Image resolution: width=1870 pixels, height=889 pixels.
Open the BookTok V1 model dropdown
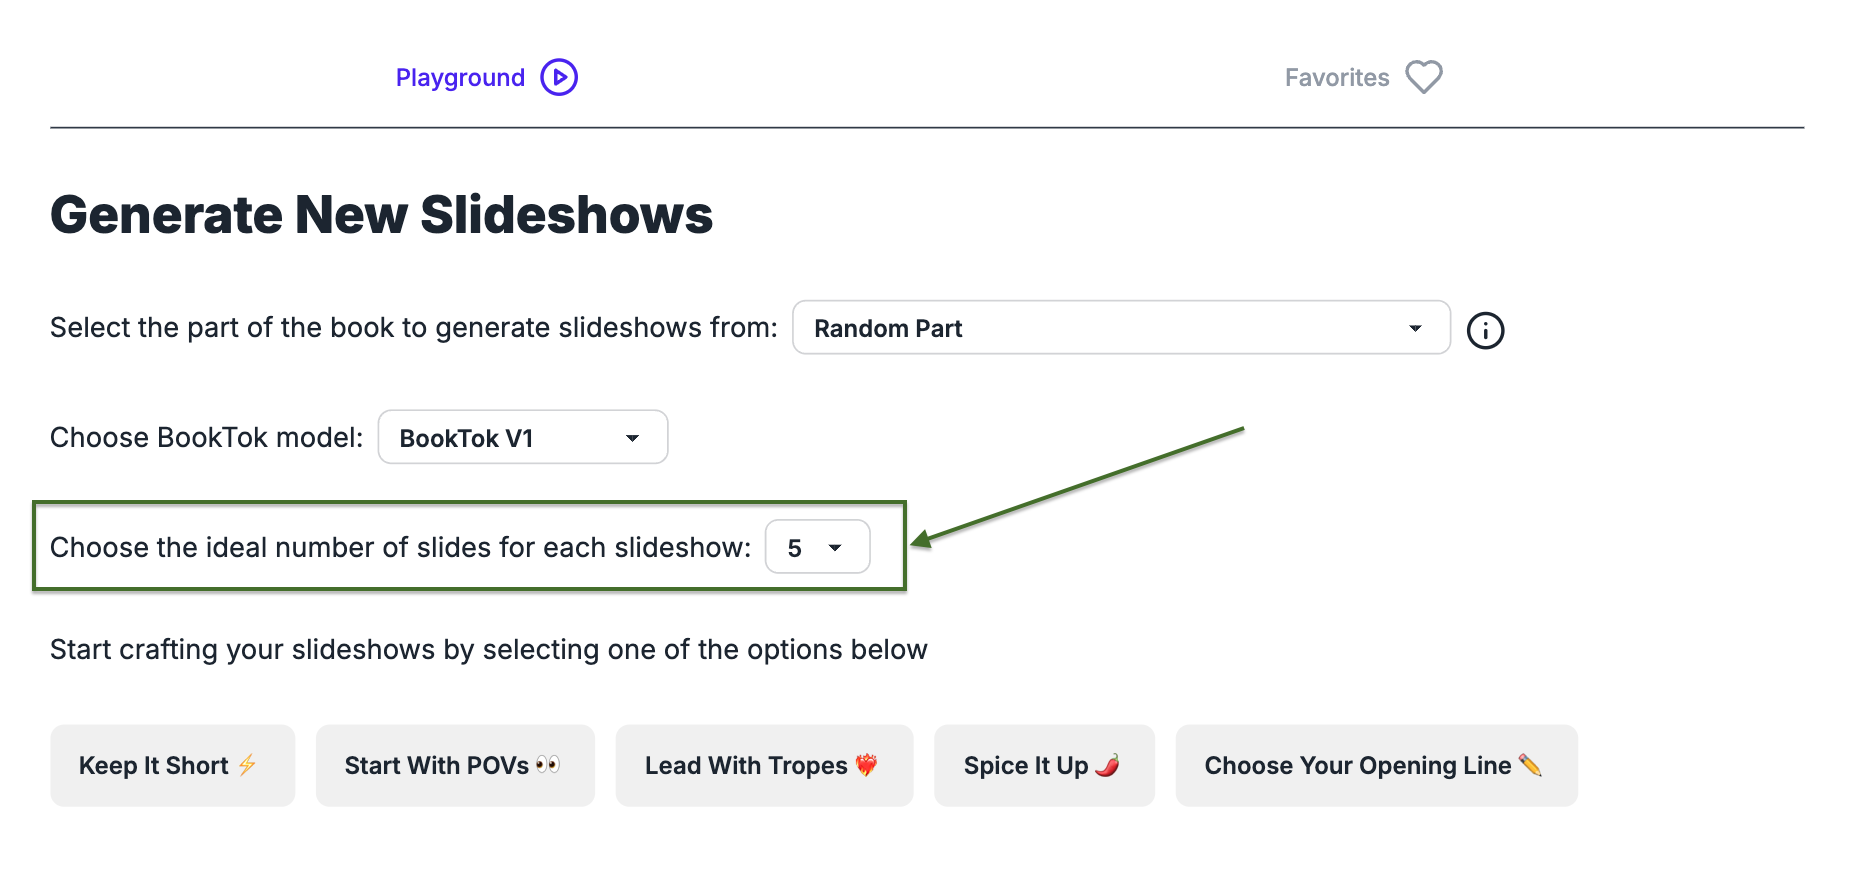522,437
